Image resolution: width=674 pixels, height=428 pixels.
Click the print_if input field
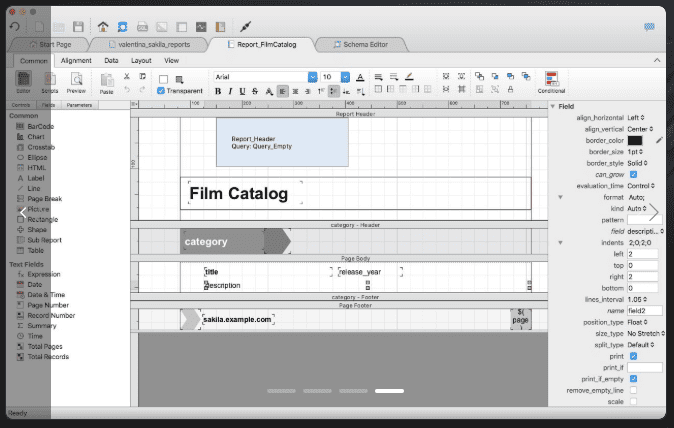coord(645,367)
